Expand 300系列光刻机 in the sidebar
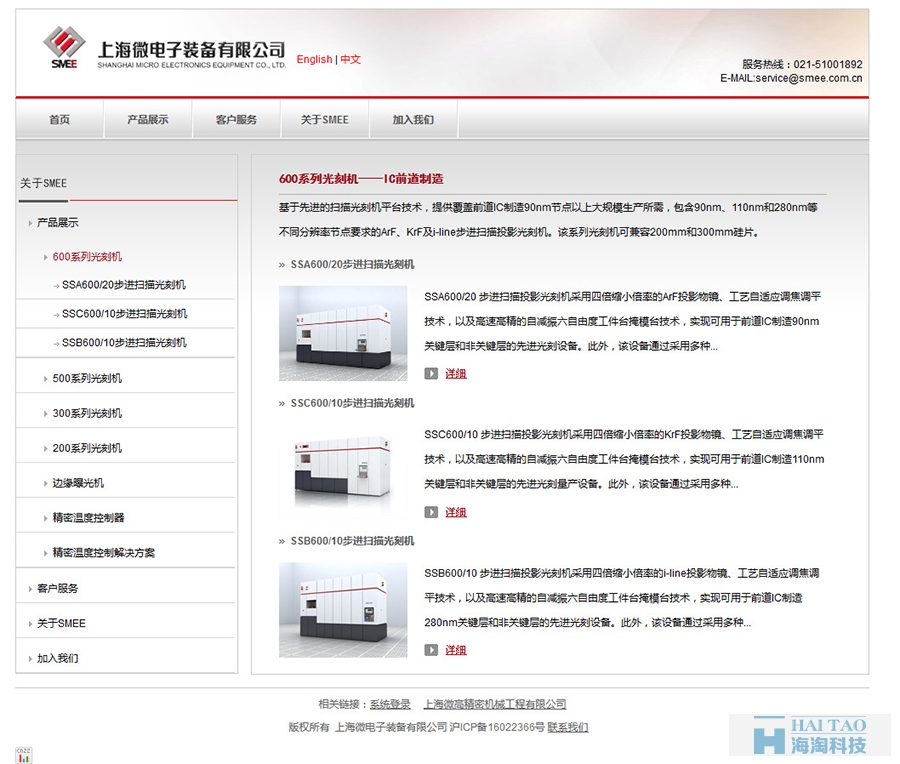900x764 pixels. point(87,413)
